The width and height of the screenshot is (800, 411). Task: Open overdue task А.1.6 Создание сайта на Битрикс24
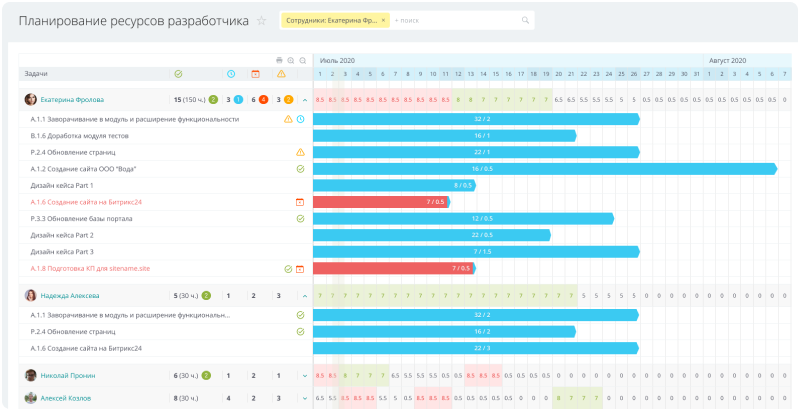pos(86,202)
